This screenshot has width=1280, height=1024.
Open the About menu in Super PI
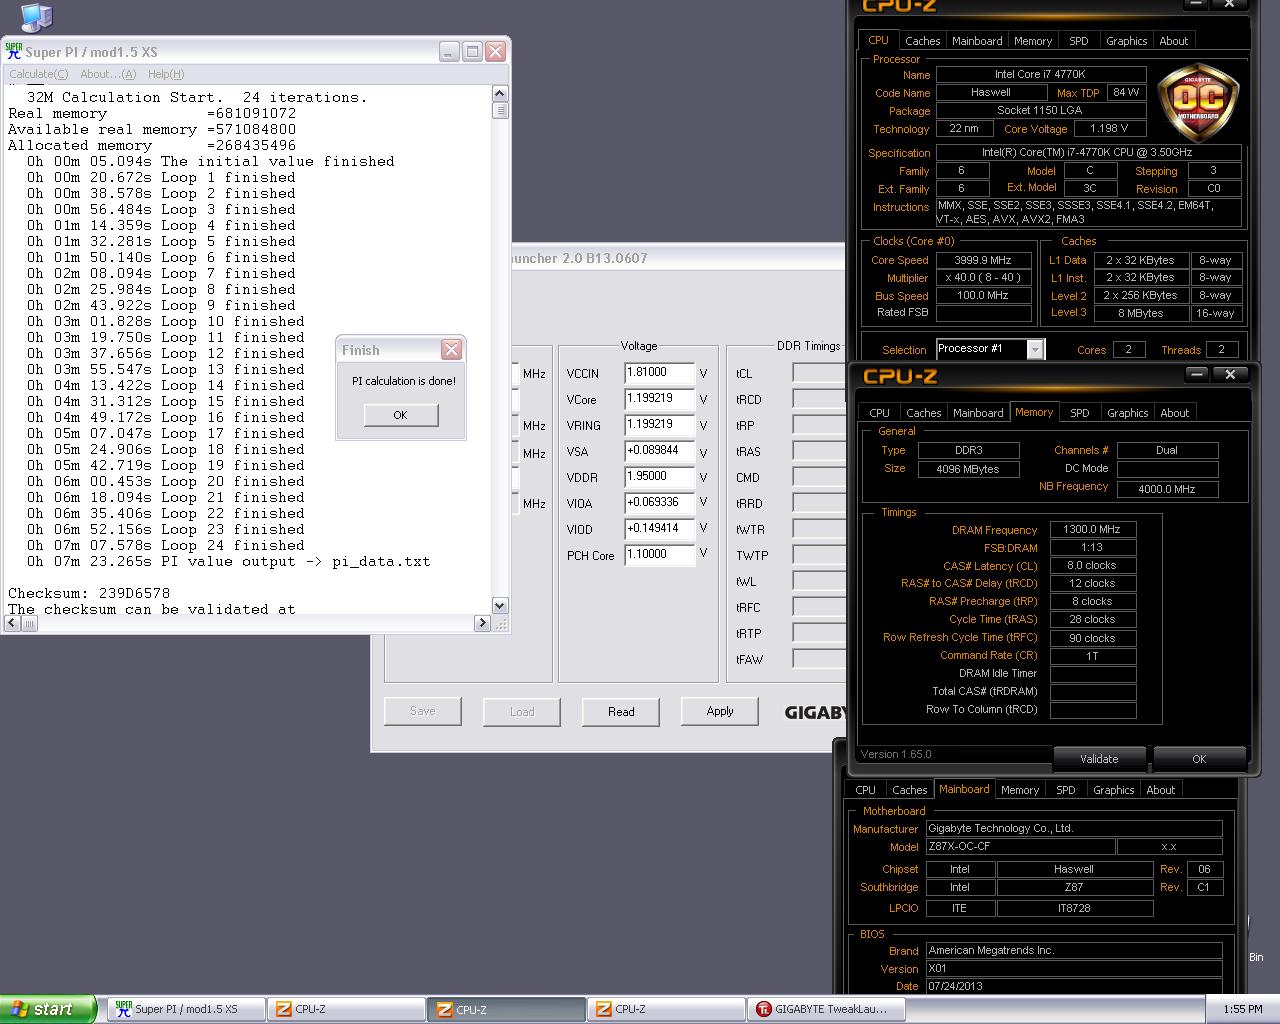[108, 74]
